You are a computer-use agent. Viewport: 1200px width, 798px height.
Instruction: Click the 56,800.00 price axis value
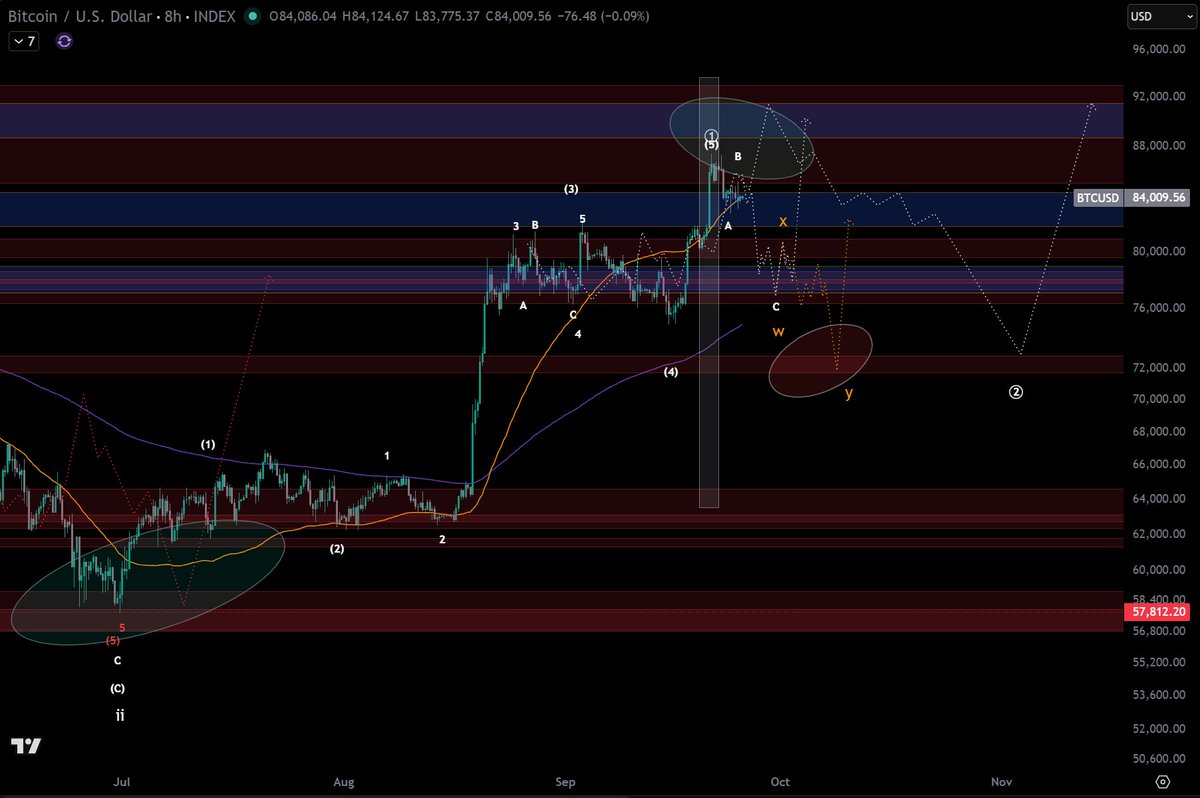pos(1159,631)
